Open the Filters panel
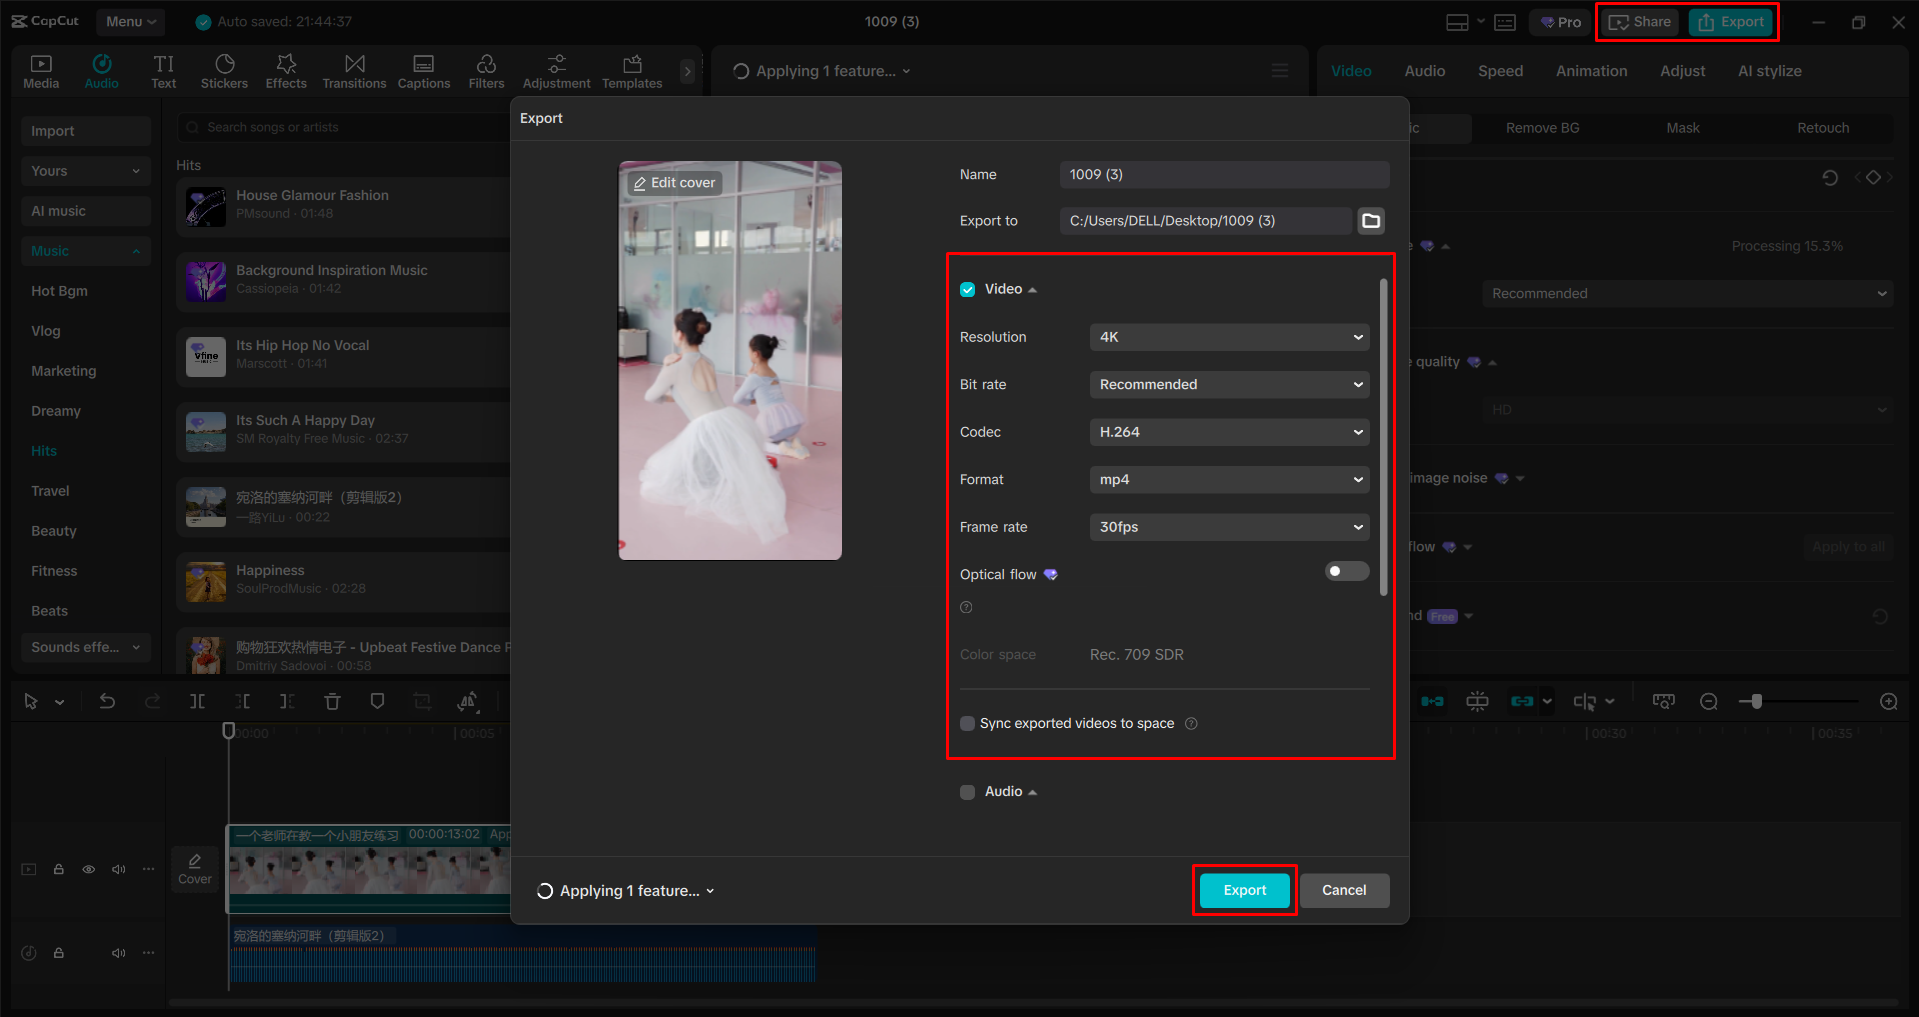This screenshot has height=1017, width=1919. click(486, 70)
